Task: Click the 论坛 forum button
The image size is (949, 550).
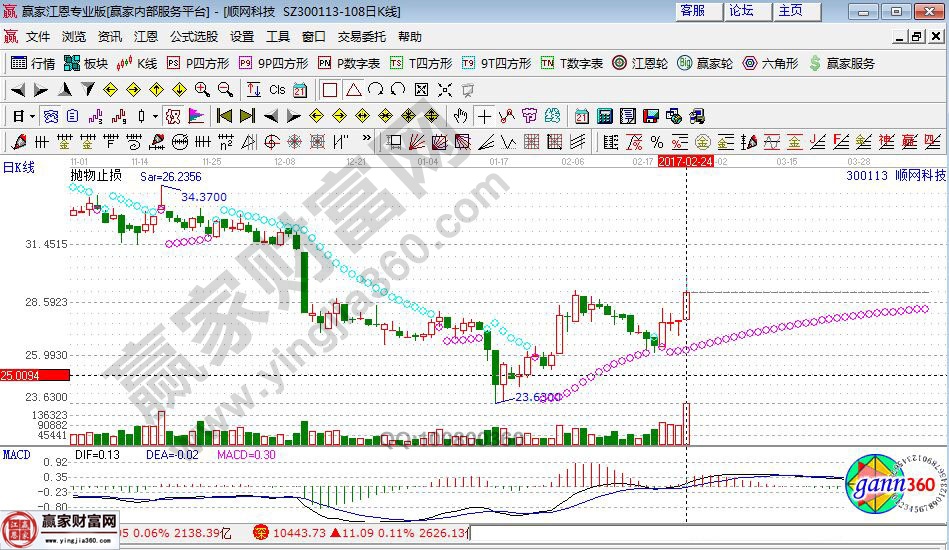Action: 741,11
